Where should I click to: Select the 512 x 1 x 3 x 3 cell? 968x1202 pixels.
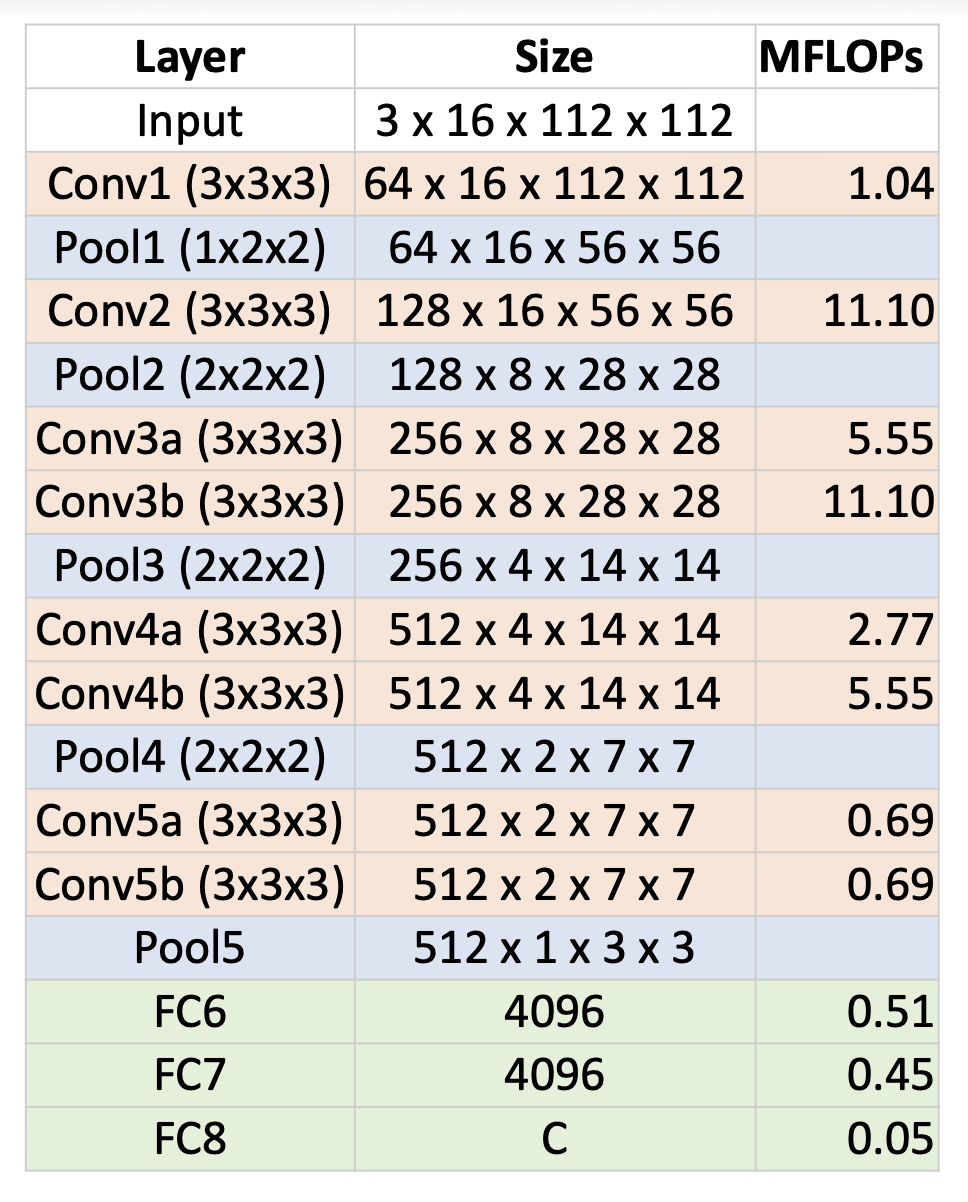click(x=554, y=947)
